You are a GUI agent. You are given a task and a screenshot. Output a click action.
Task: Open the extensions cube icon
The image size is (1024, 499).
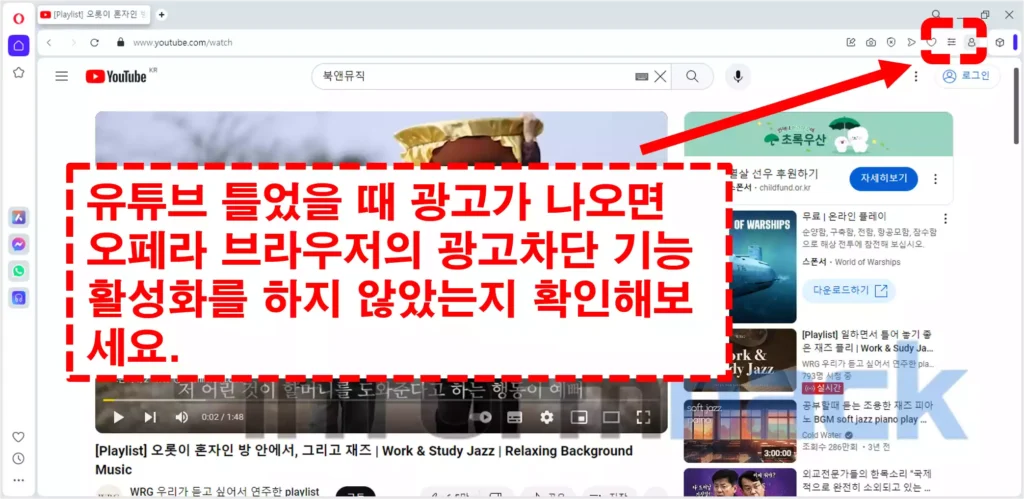[x=999, y=42]
